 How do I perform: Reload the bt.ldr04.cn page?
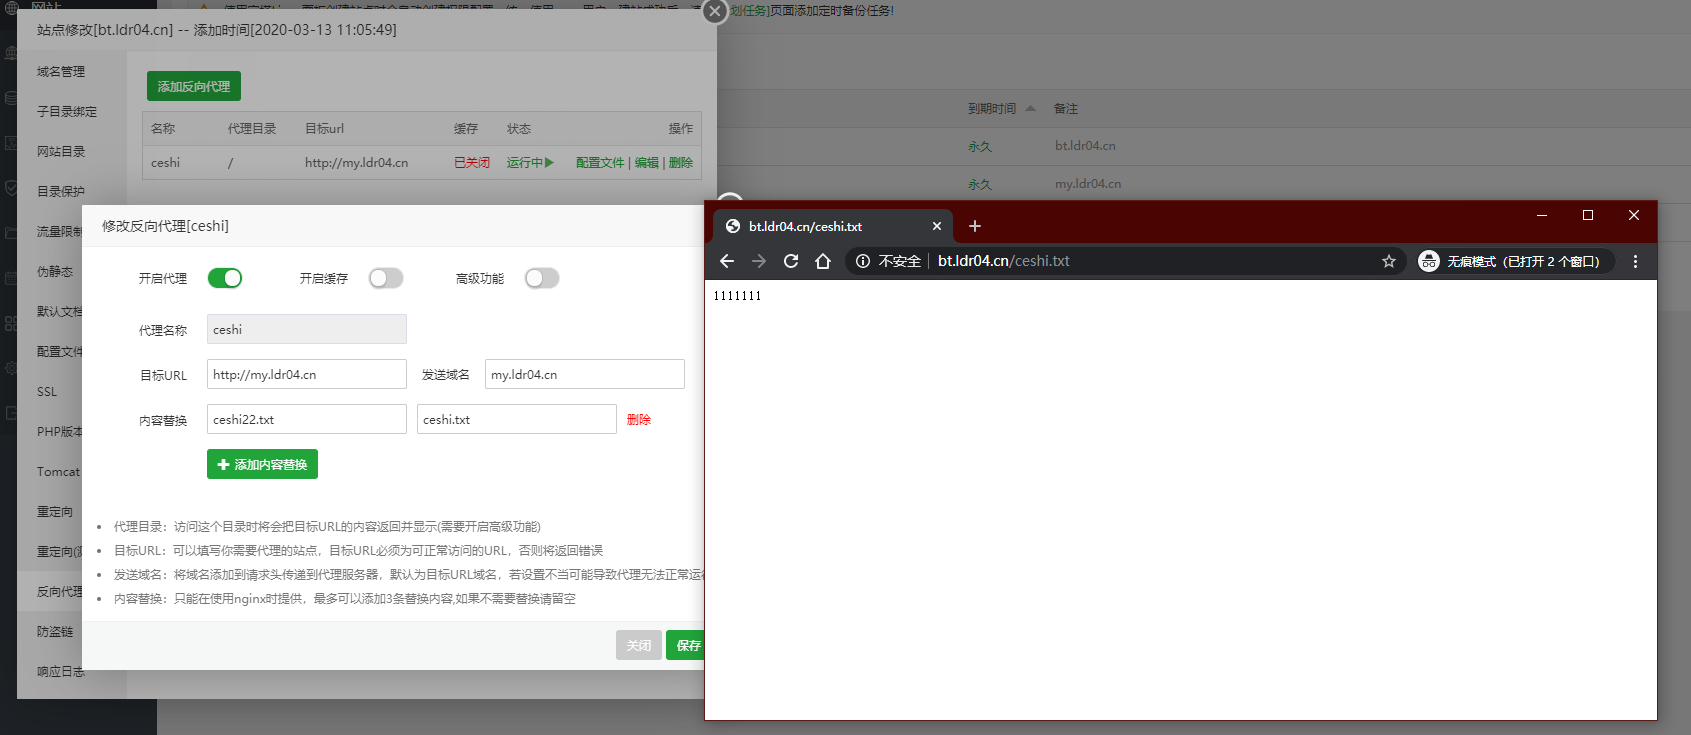pos(791,261)
